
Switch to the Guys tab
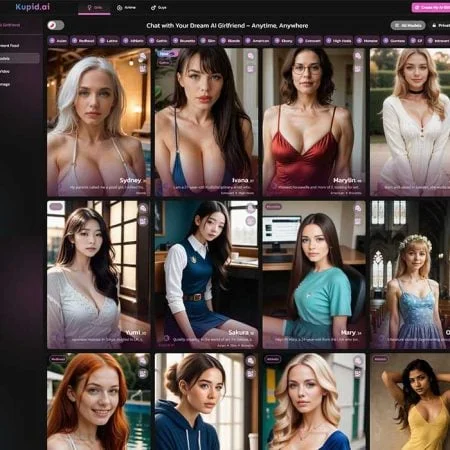coord(159,7)
